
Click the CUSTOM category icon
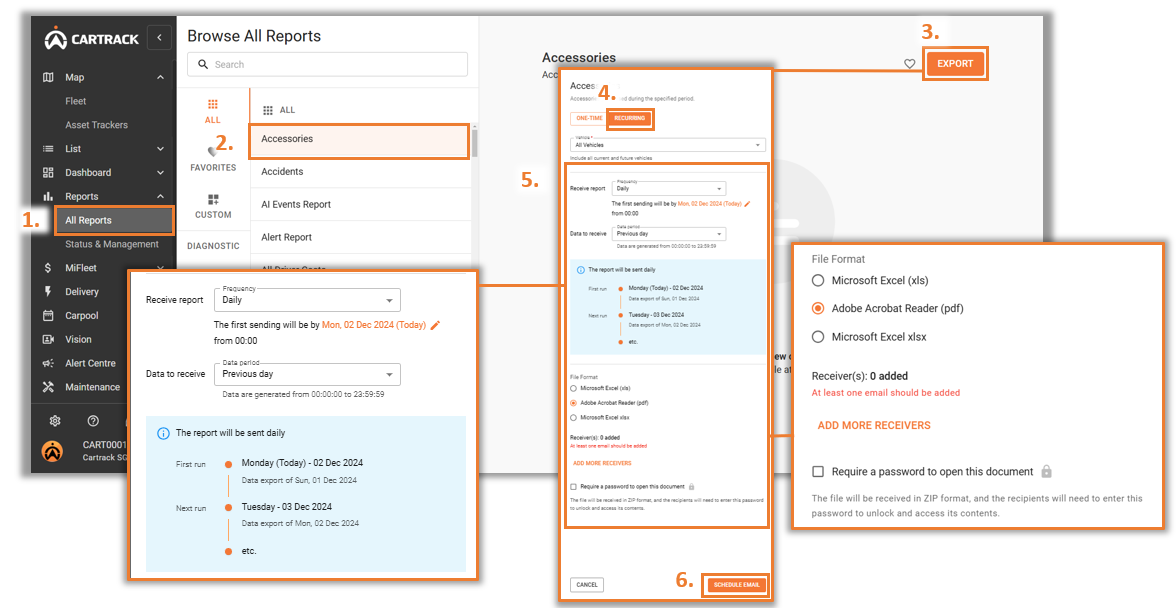pos(213,199)
